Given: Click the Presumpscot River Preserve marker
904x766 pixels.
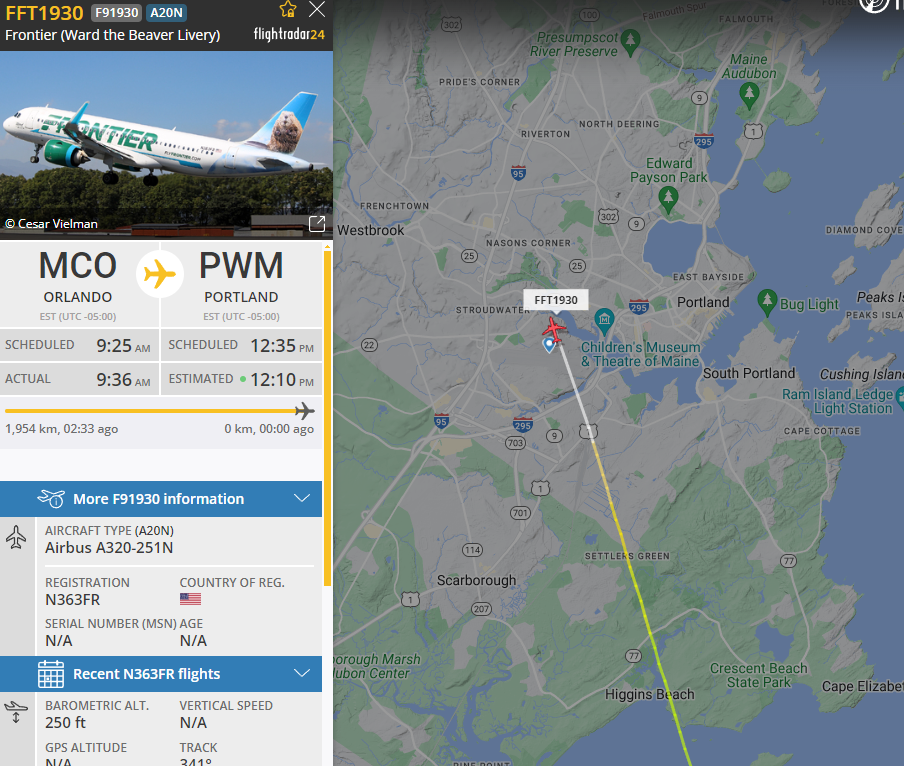Looking at the screenshot, I should click(630, 43).
